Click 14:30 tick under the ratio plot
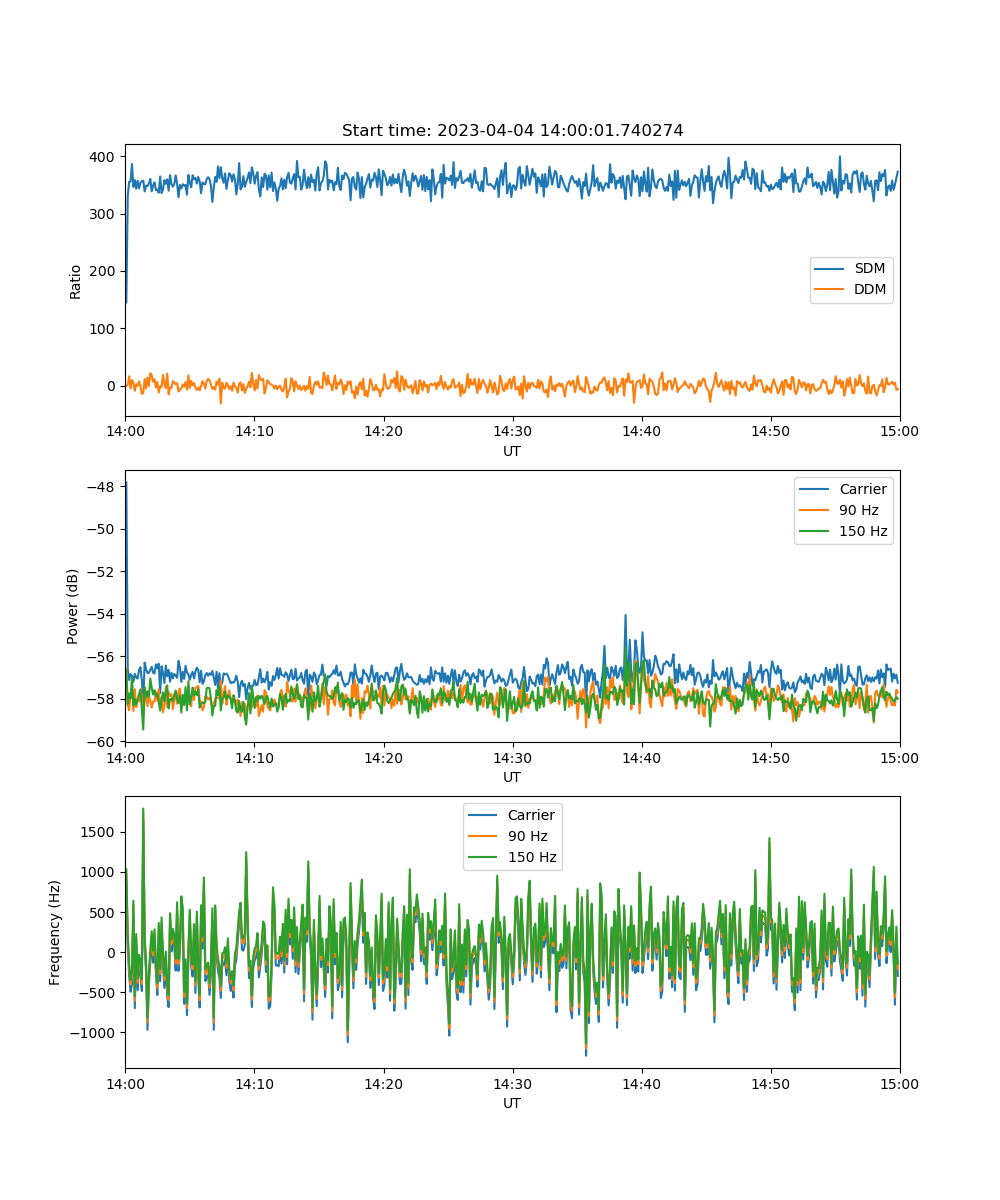This screenshot has height=1200, width=1000. point(512,431)
